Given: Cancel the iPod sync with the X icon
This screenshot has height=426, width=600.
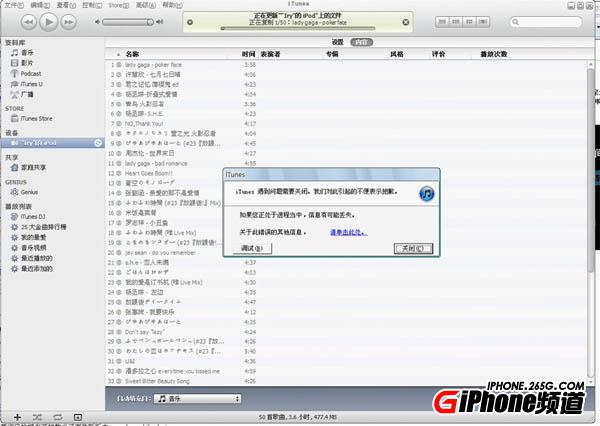Looking at the screenshot, I should (406, 22).
